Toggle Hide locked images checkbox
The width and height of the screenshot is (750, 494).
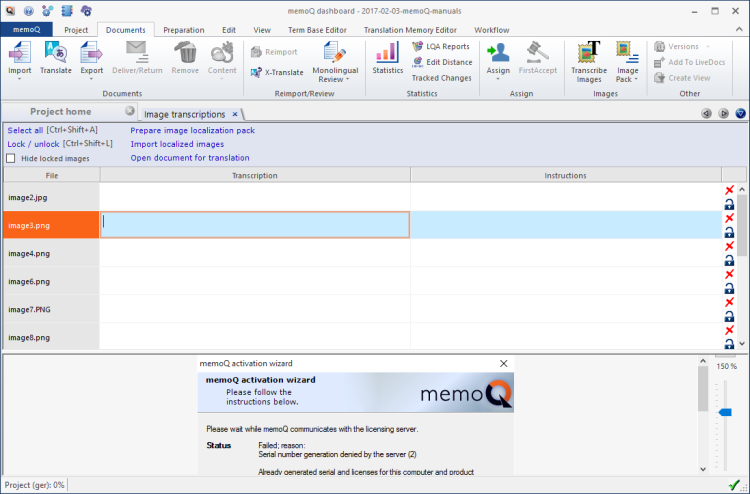click(11, 158)
